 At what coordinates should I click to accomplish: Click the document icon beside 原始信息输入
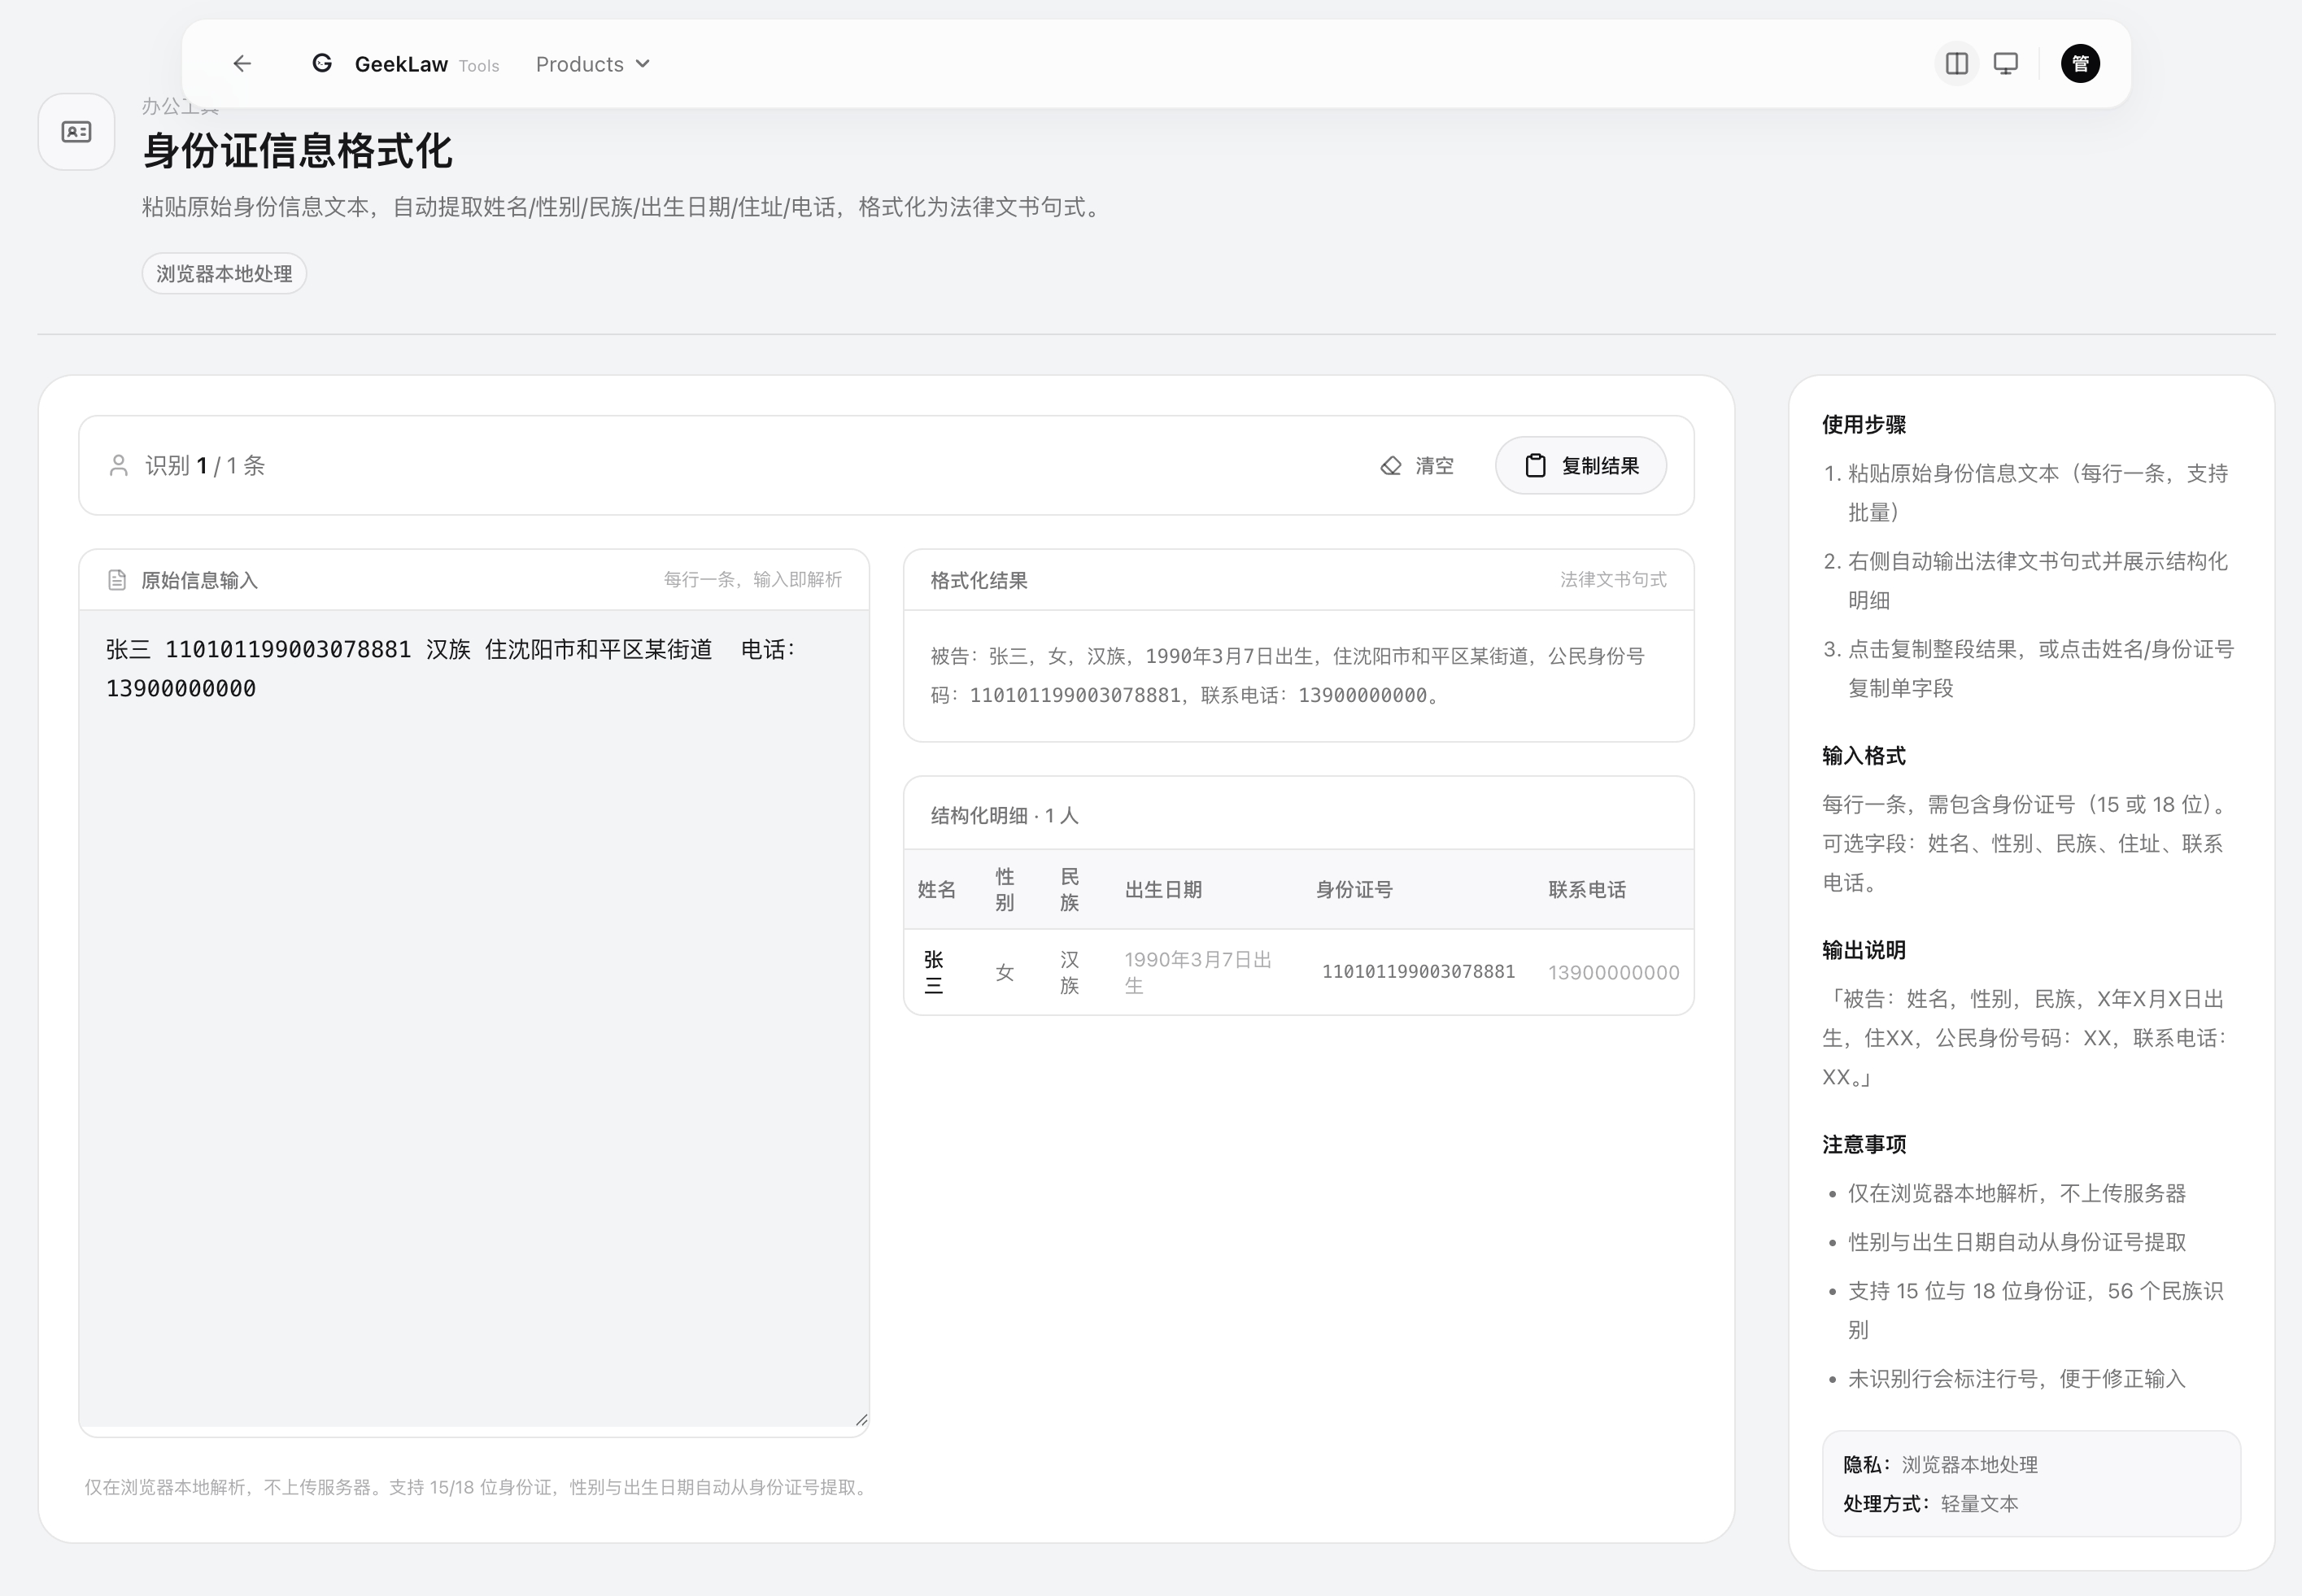(117, 580)
